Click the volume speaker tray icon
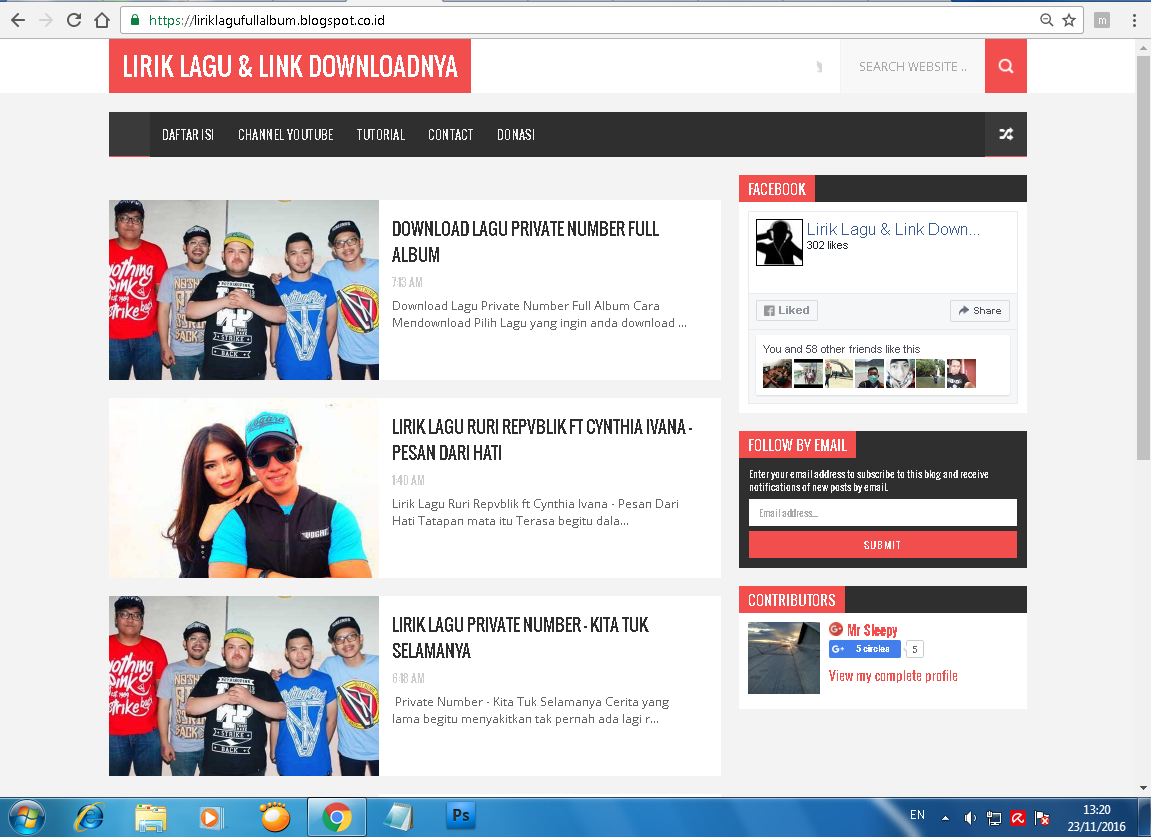 [970, 817]
